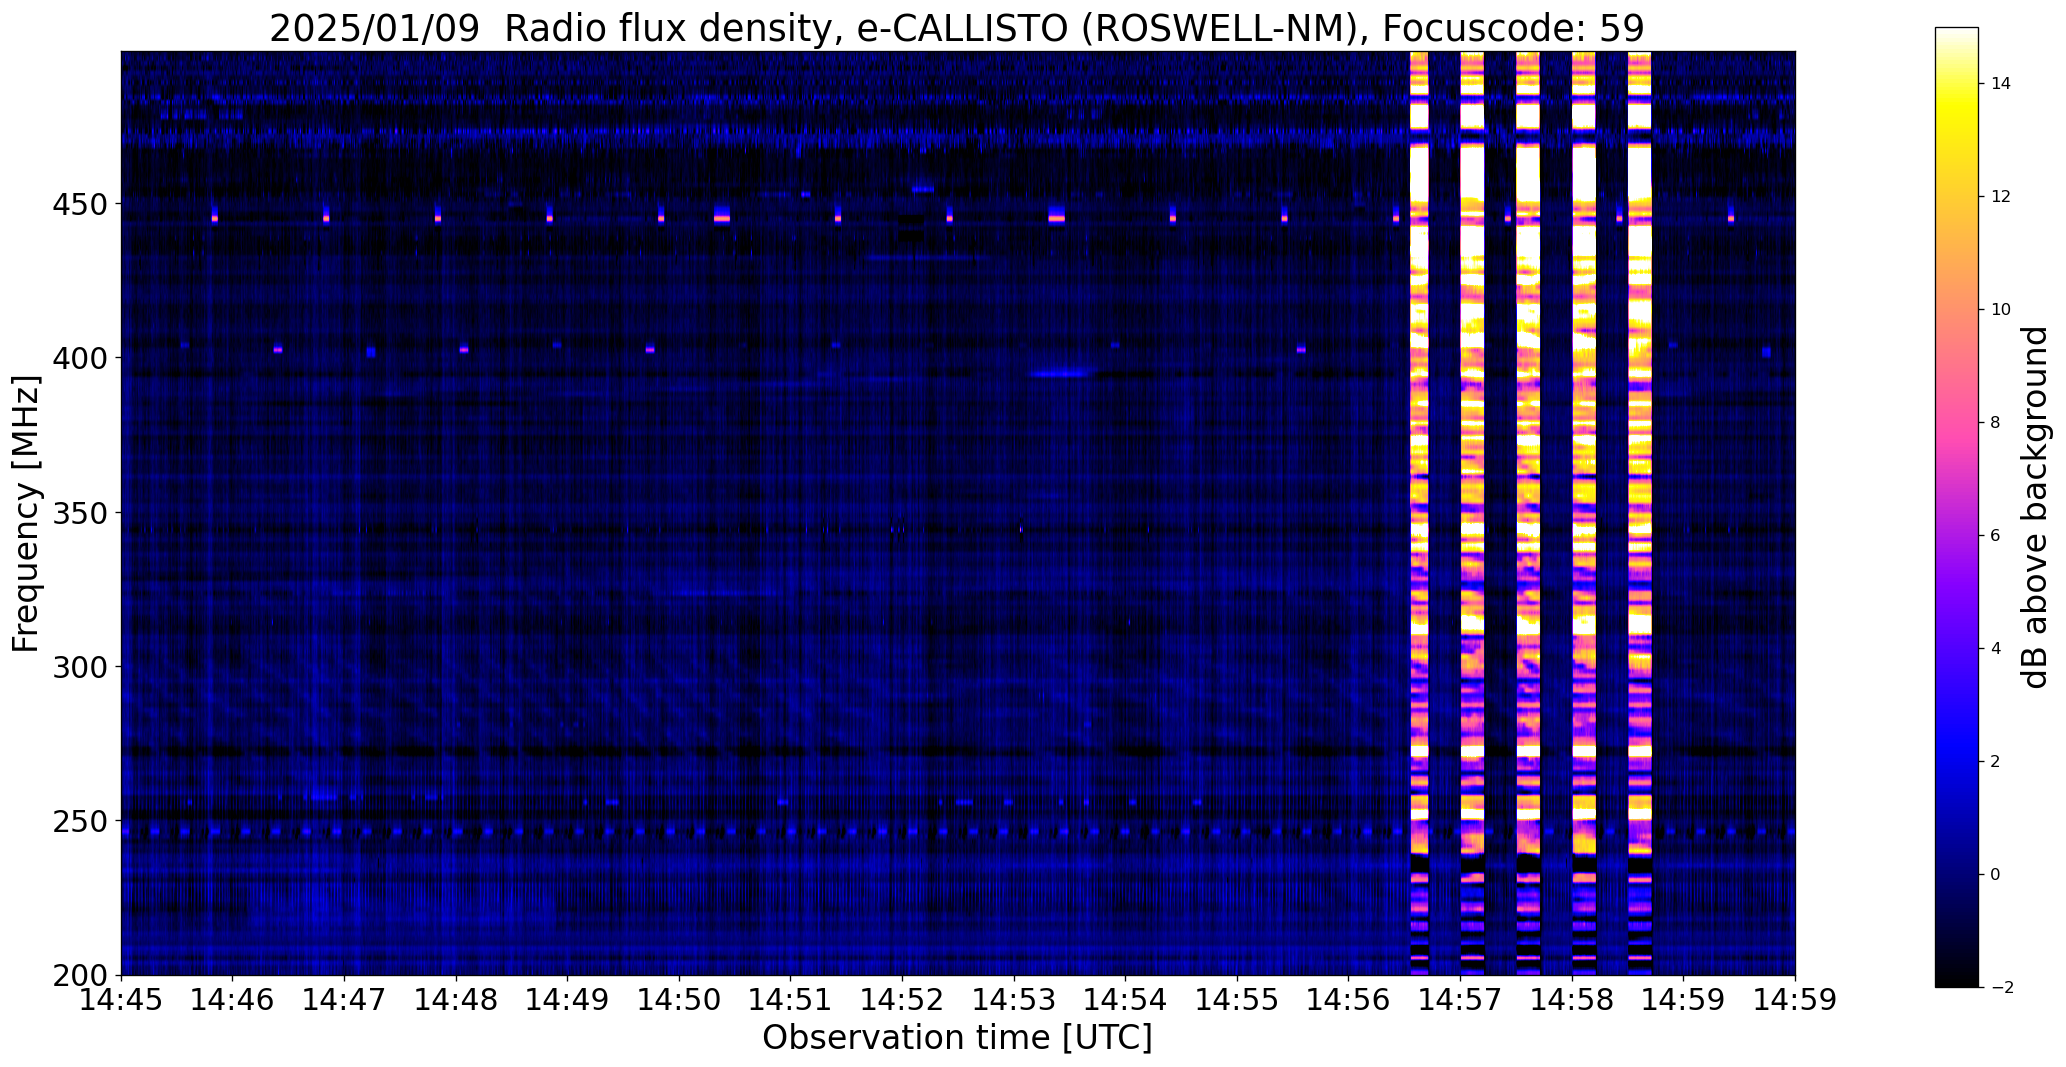Click the 14:52 time tick label
Screen dimensions: 2066x1067
click(x=903, y=1000)
